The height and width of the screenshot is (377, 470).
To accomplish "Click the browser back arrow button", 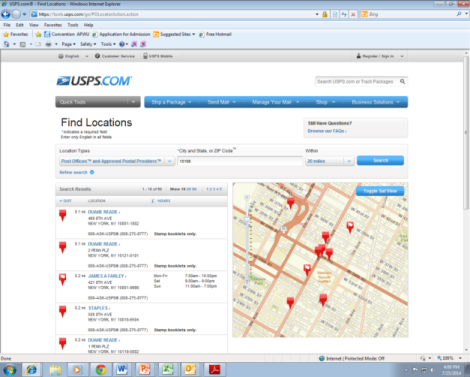I will click(x=6, y=14).
